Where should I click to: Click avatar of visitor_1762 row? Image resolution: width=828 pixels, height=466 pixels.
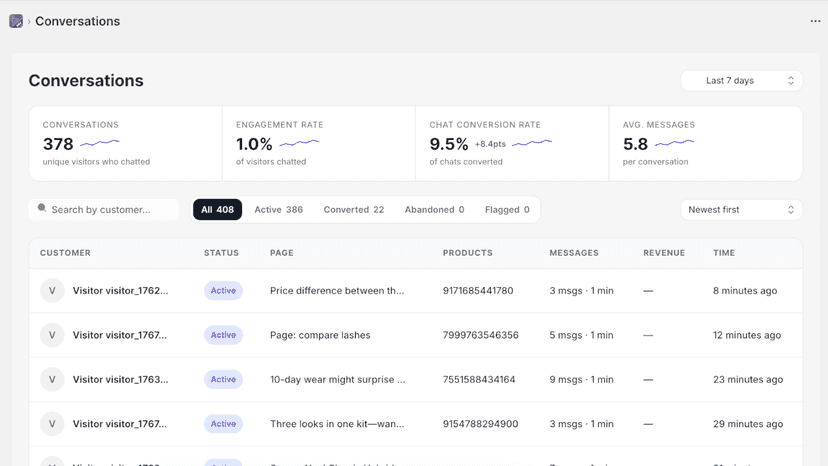[52, 291]
